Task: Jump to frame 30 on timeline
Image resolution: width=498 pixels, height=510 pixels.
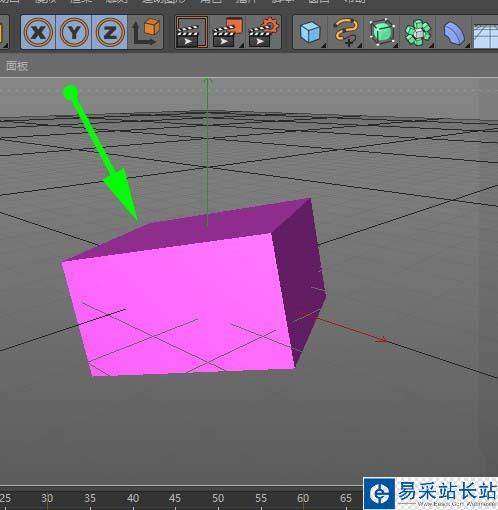Action: (x=47, y=498)
